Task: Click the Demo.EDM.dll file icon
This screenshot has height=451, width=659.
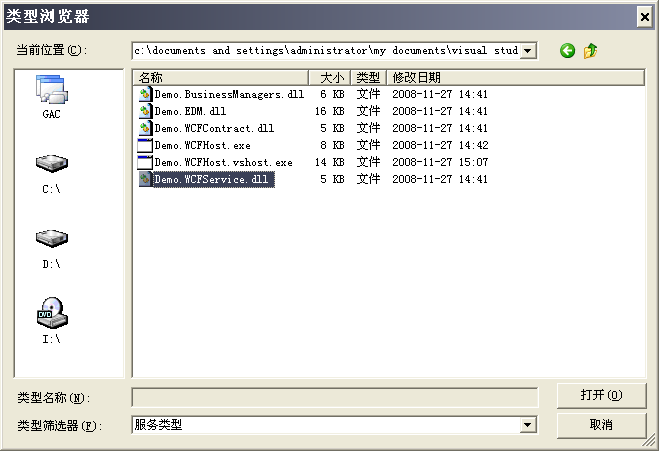Action: point(145,111)
